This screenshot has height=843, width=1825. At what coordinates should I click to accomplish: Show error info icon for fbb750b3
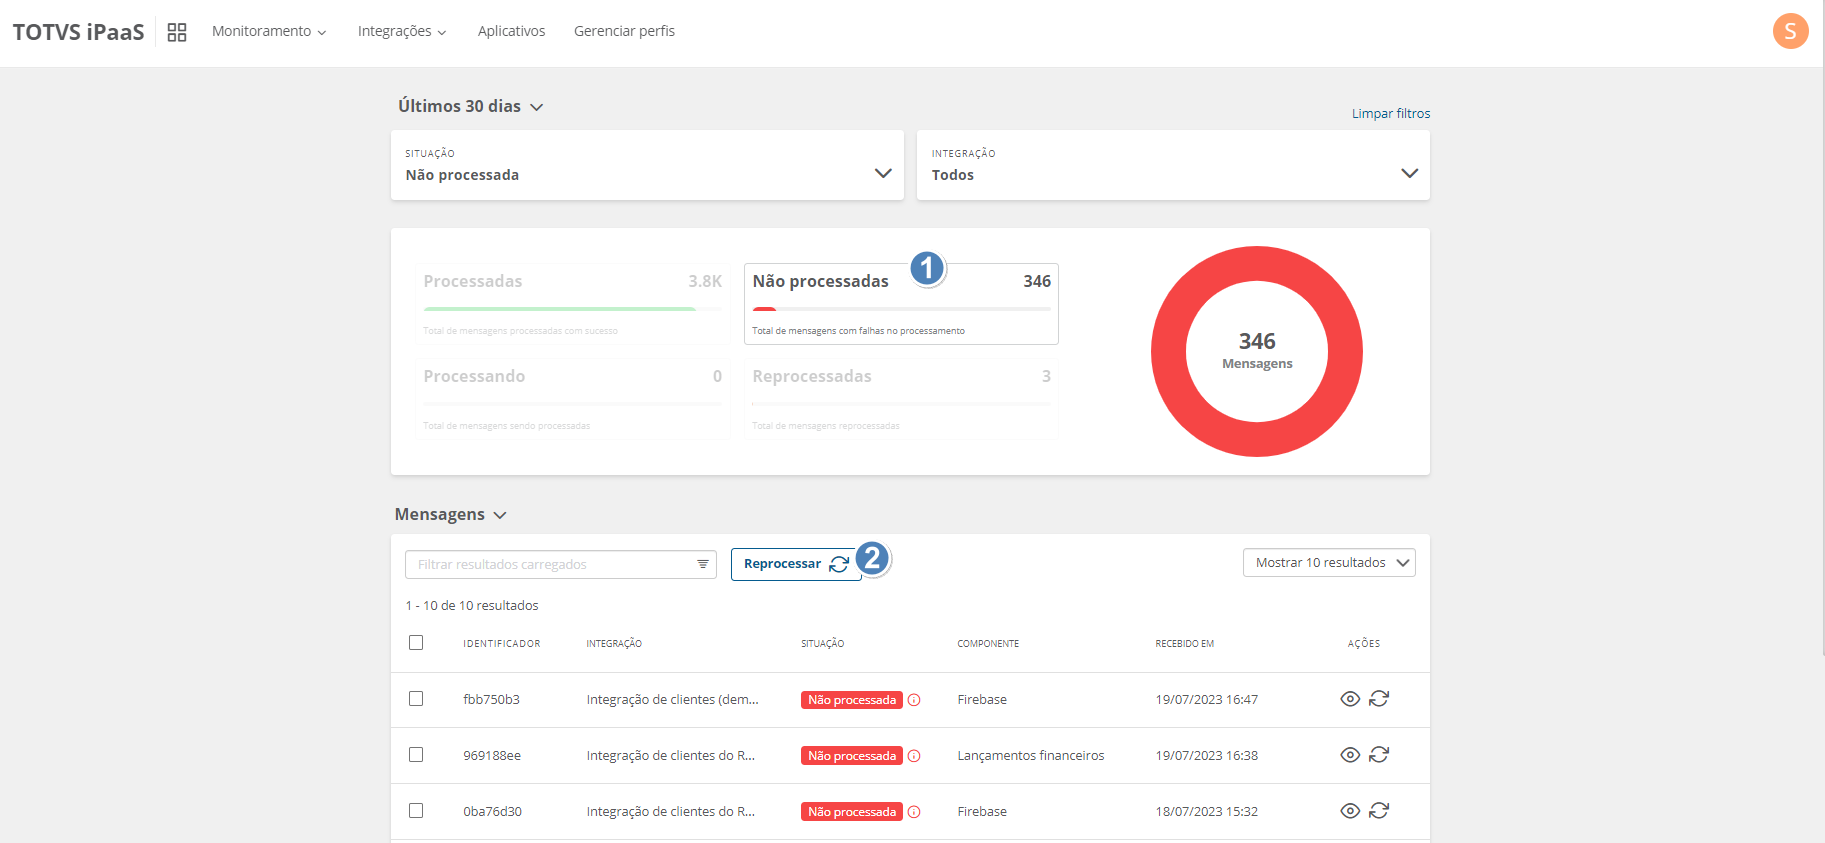pos(914,700)
